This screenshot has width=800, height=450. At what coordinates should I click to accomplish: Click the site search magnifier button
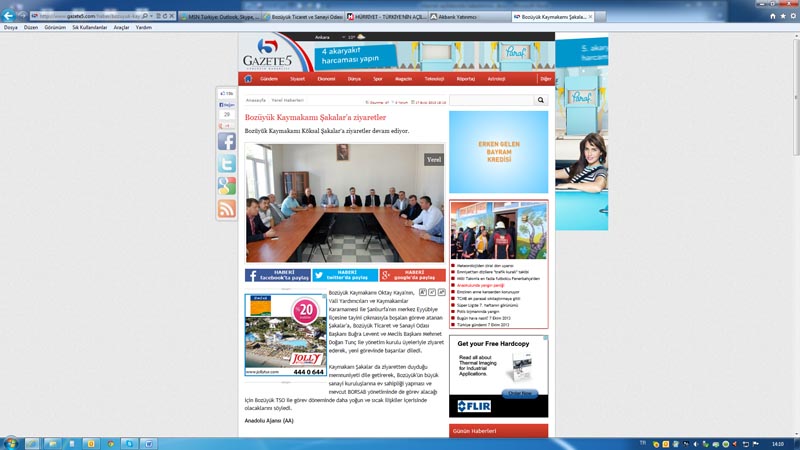click(x=541, y=101)
